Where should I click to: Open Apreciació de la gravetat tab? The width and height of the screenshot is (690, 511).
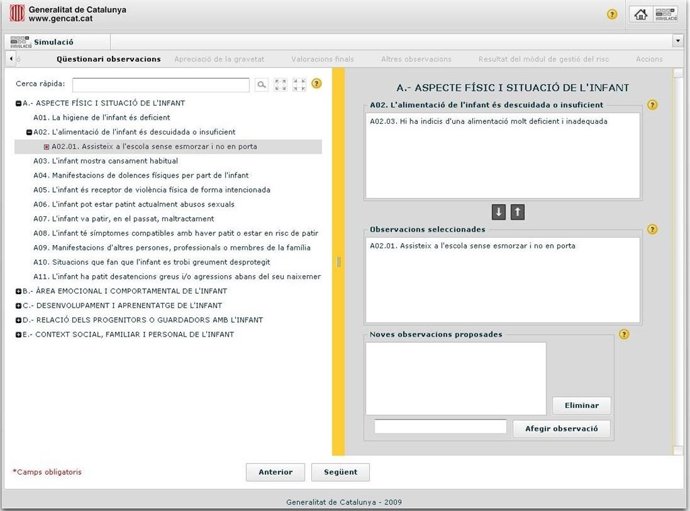(221, 59)
